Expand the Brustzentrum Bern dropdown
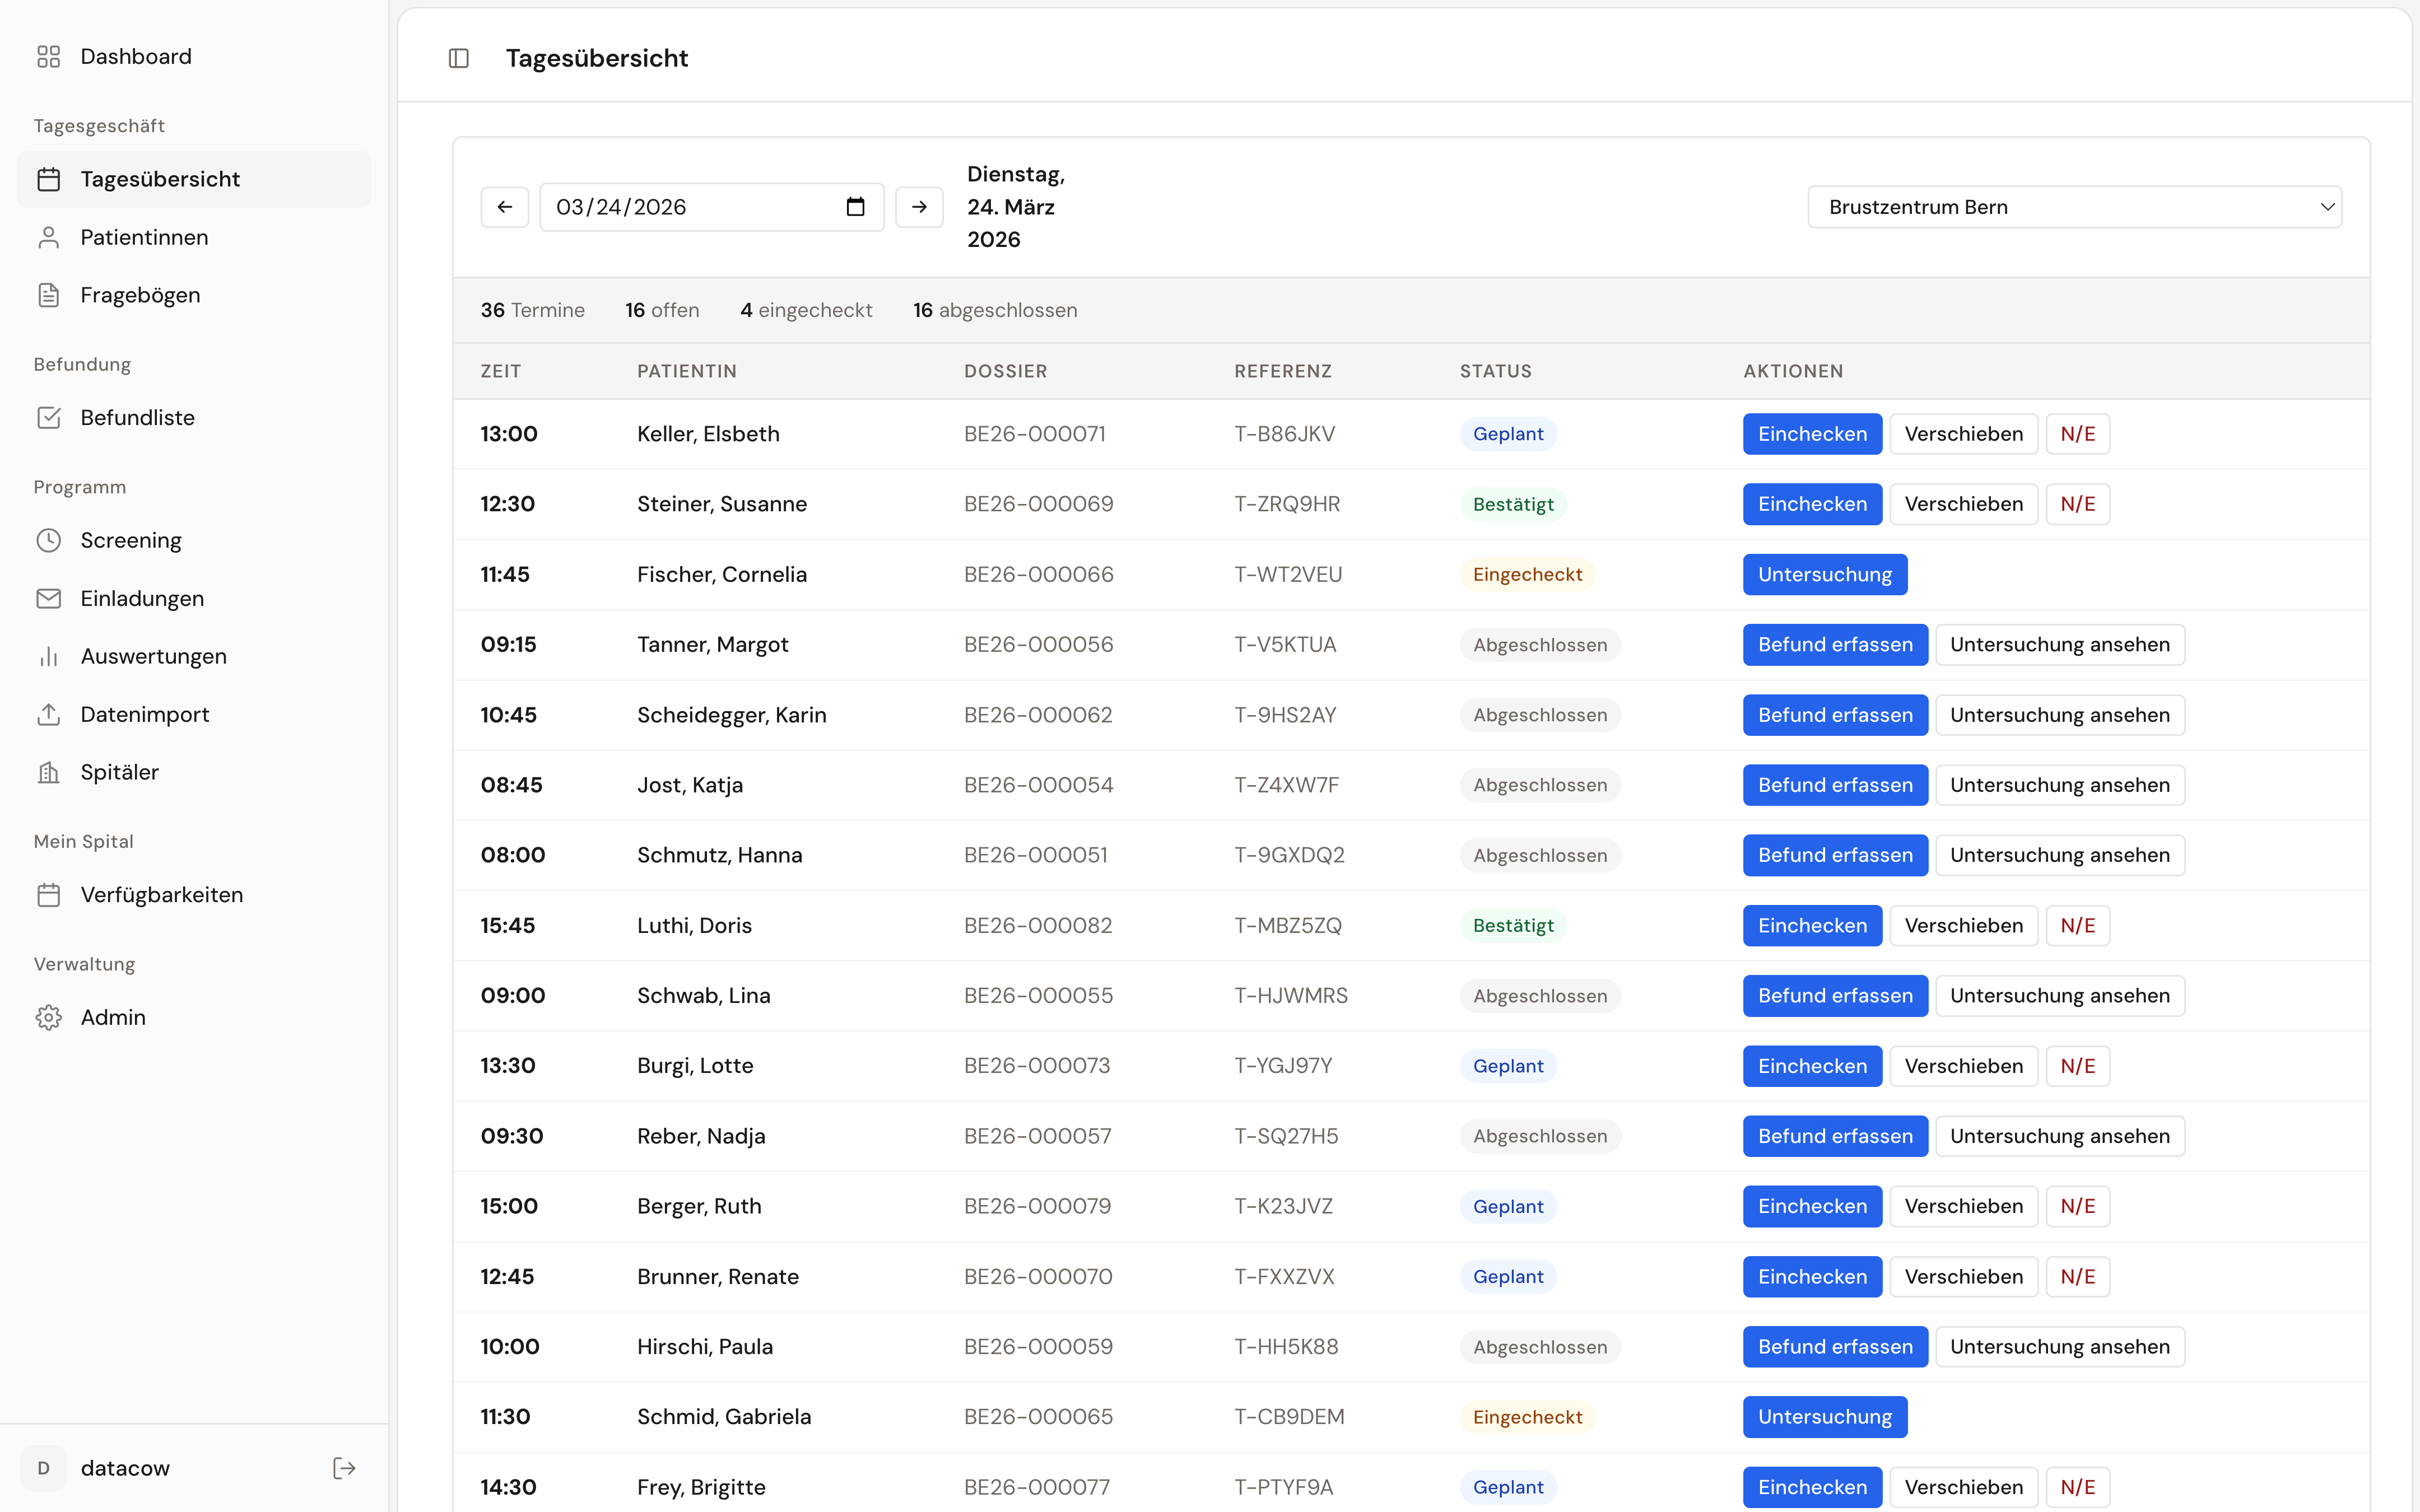2420x1512 pixels. point(2074,207)
